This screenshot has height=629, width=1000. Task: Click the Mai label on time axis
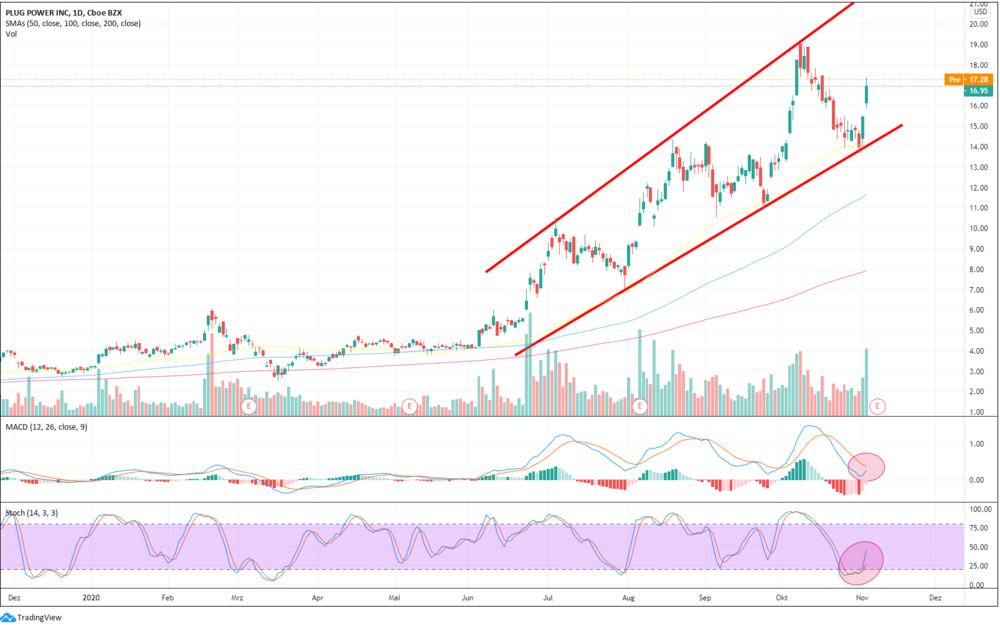tap(395, 598)
